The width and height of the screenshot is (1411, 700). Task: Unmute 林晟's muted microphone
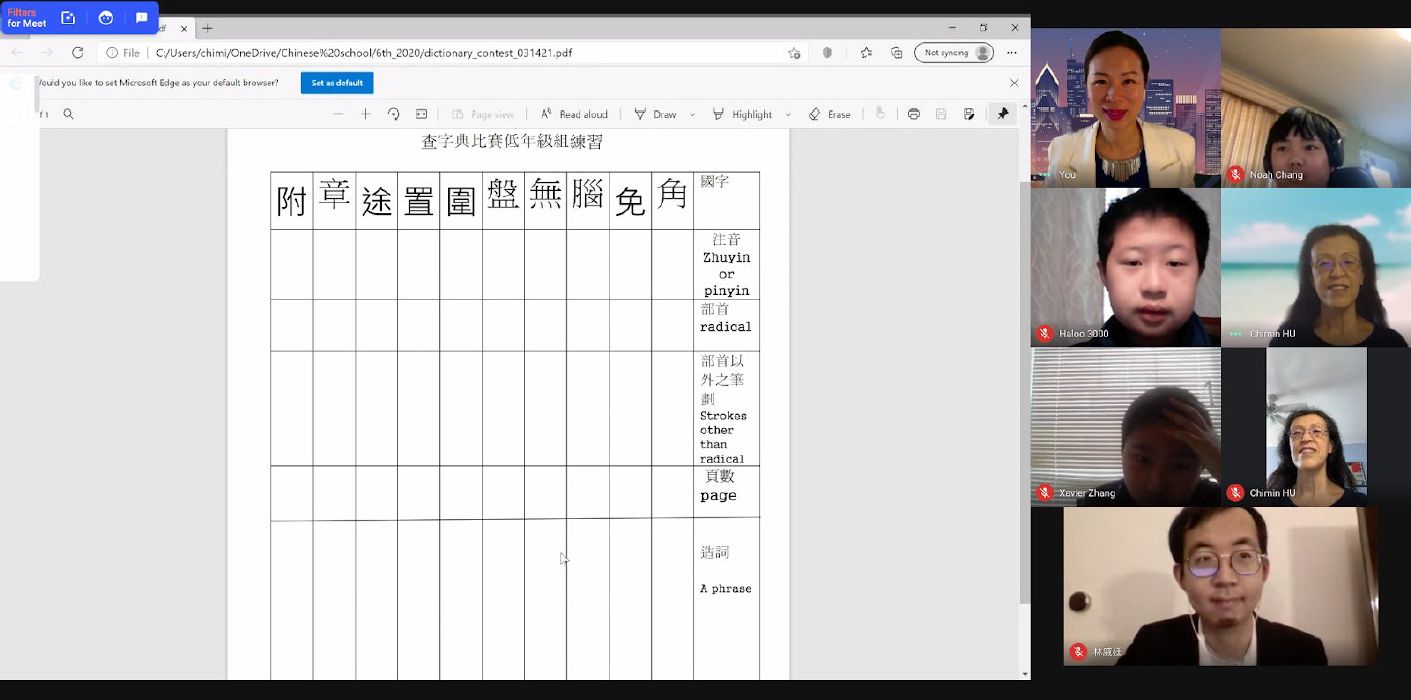tap(1078, 652)
